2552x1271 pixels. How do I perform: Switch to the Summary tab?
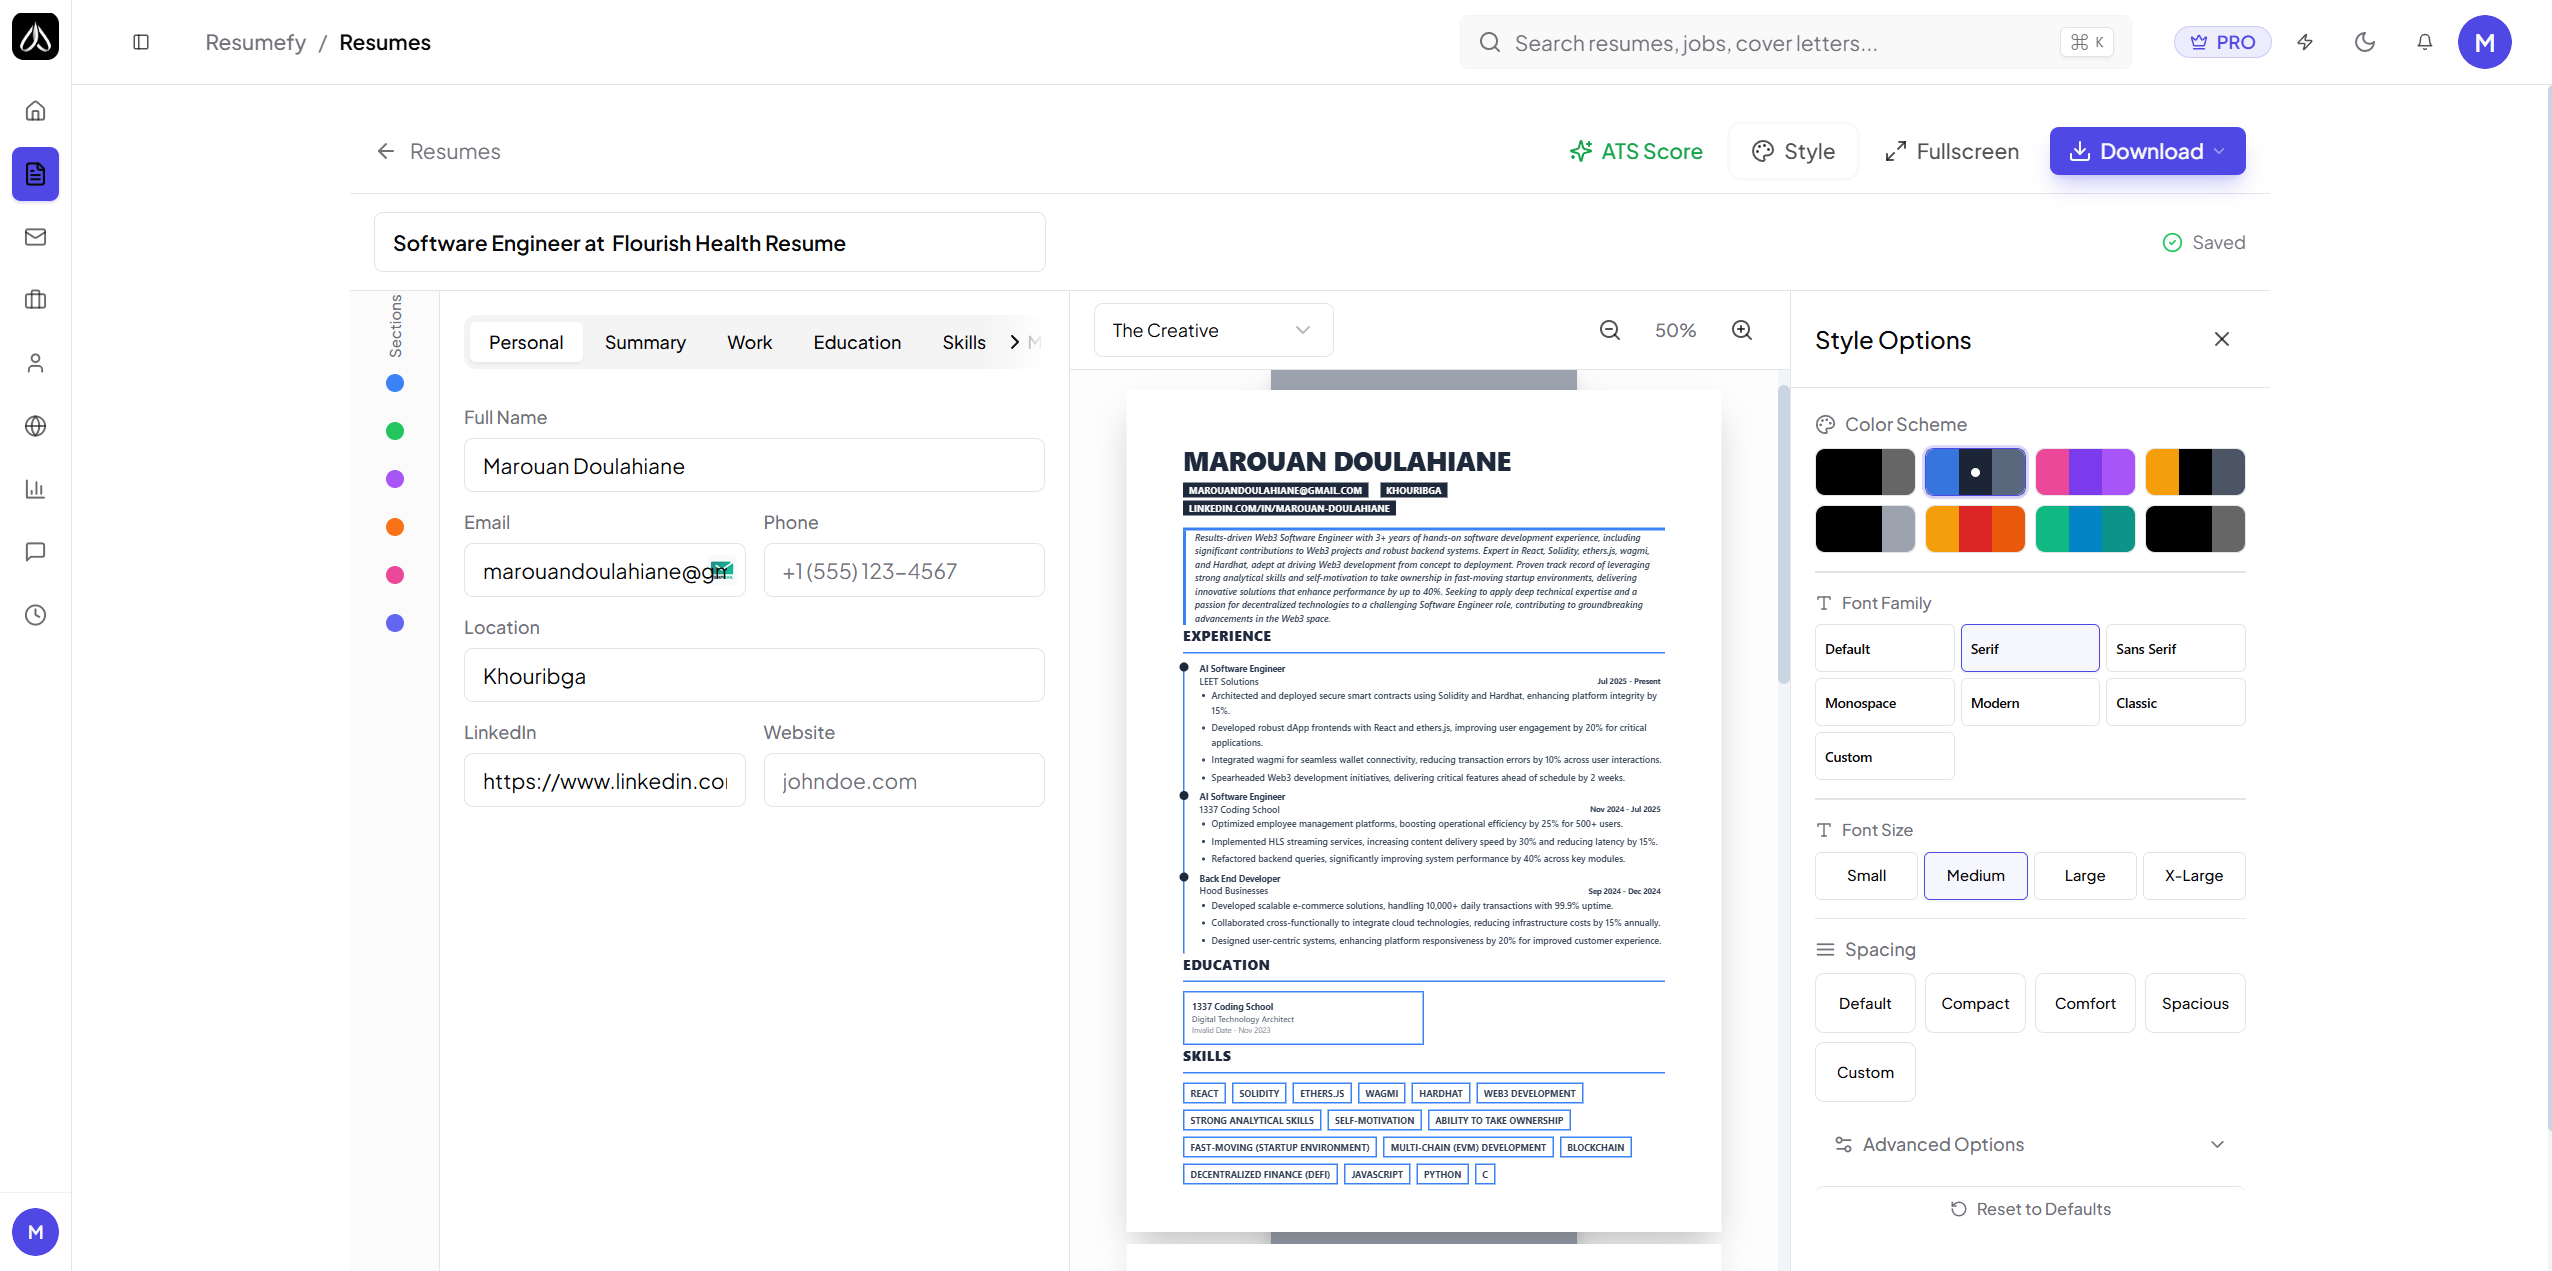click(x=645, y=342)
